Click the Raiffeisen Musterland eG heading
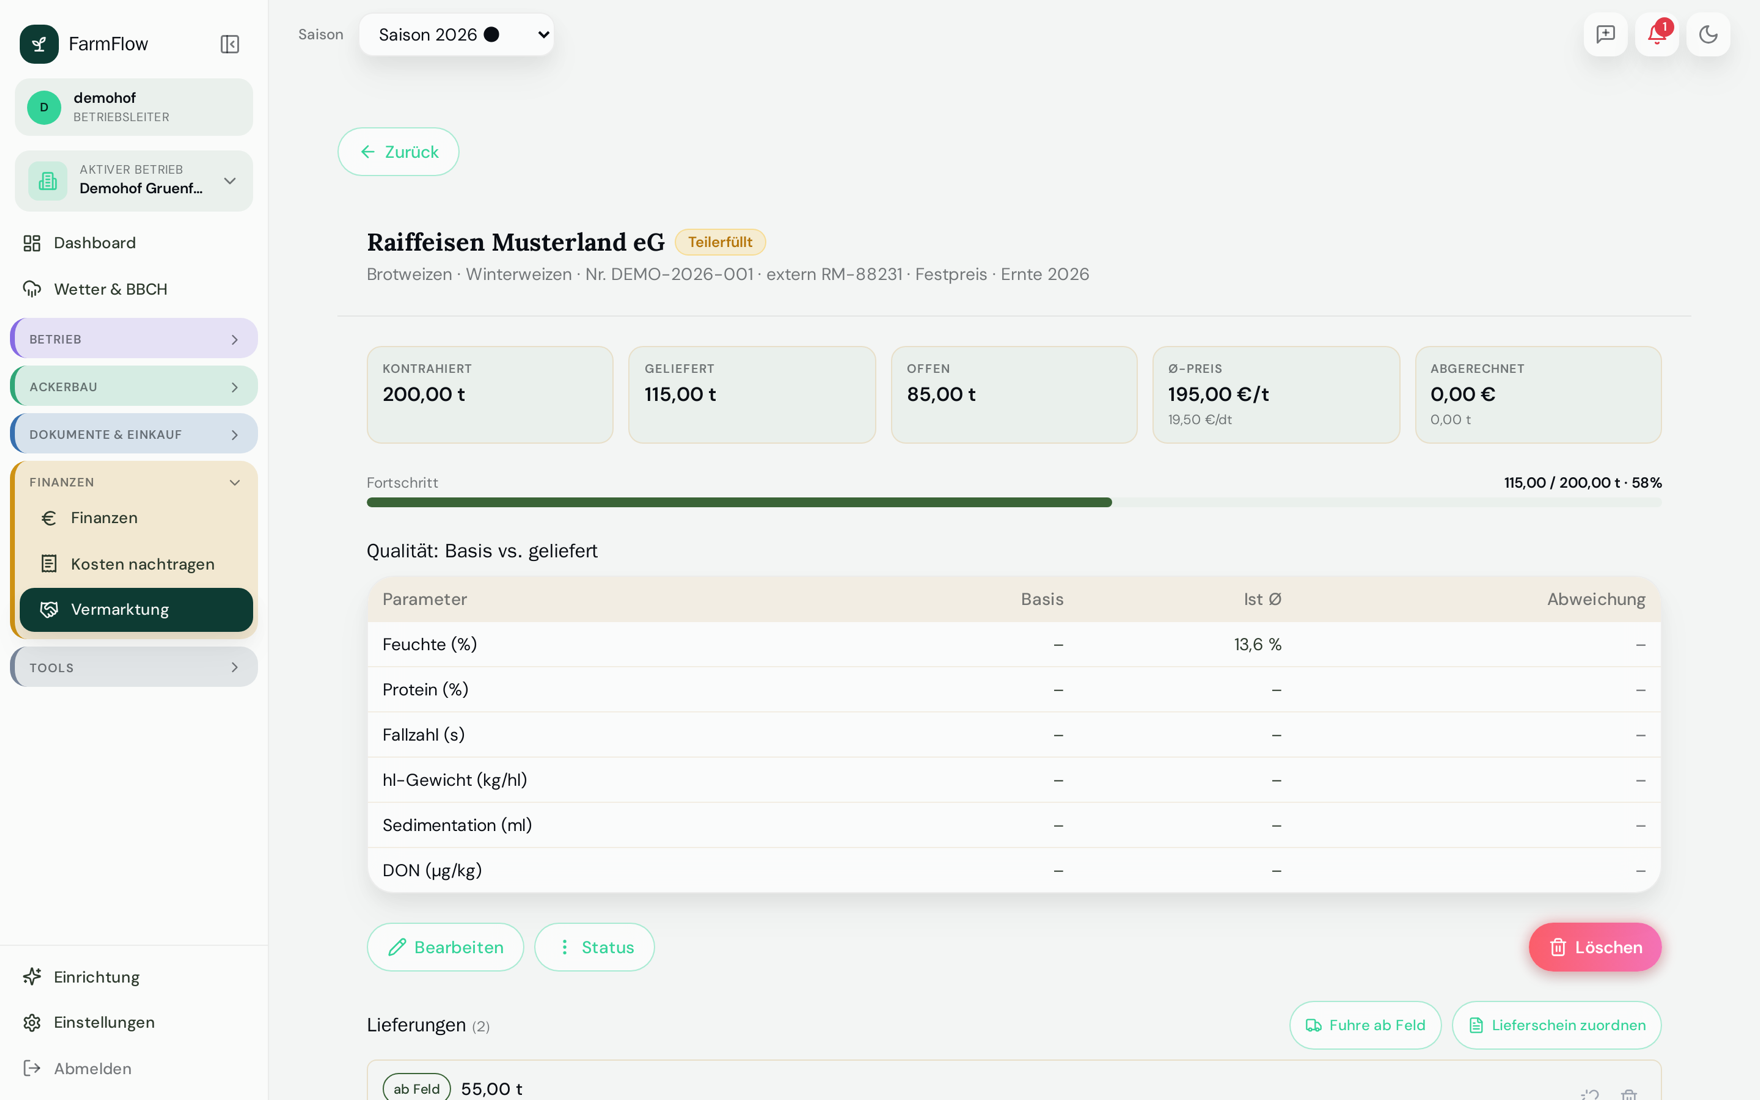Viewport: 1760px width, 1100px height. click(x=516, y=242)
